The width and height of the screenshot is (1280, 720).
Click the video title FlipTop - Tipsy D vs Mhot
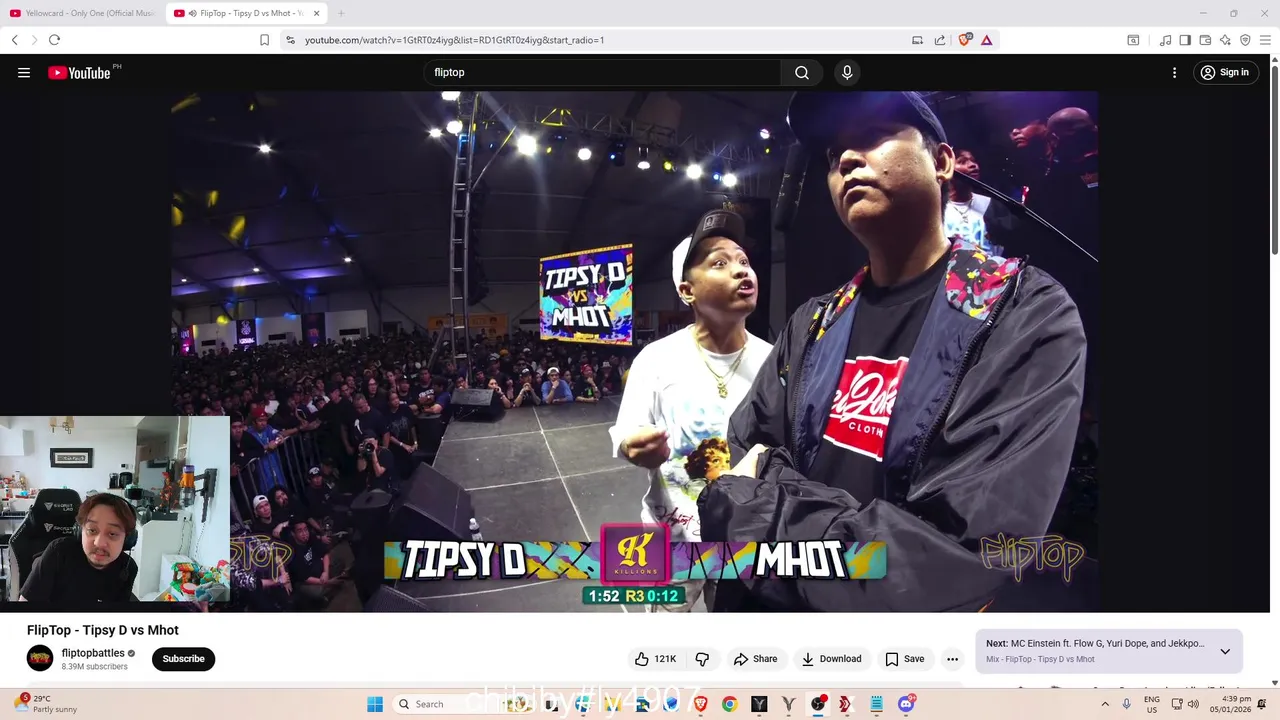[103, 630]
